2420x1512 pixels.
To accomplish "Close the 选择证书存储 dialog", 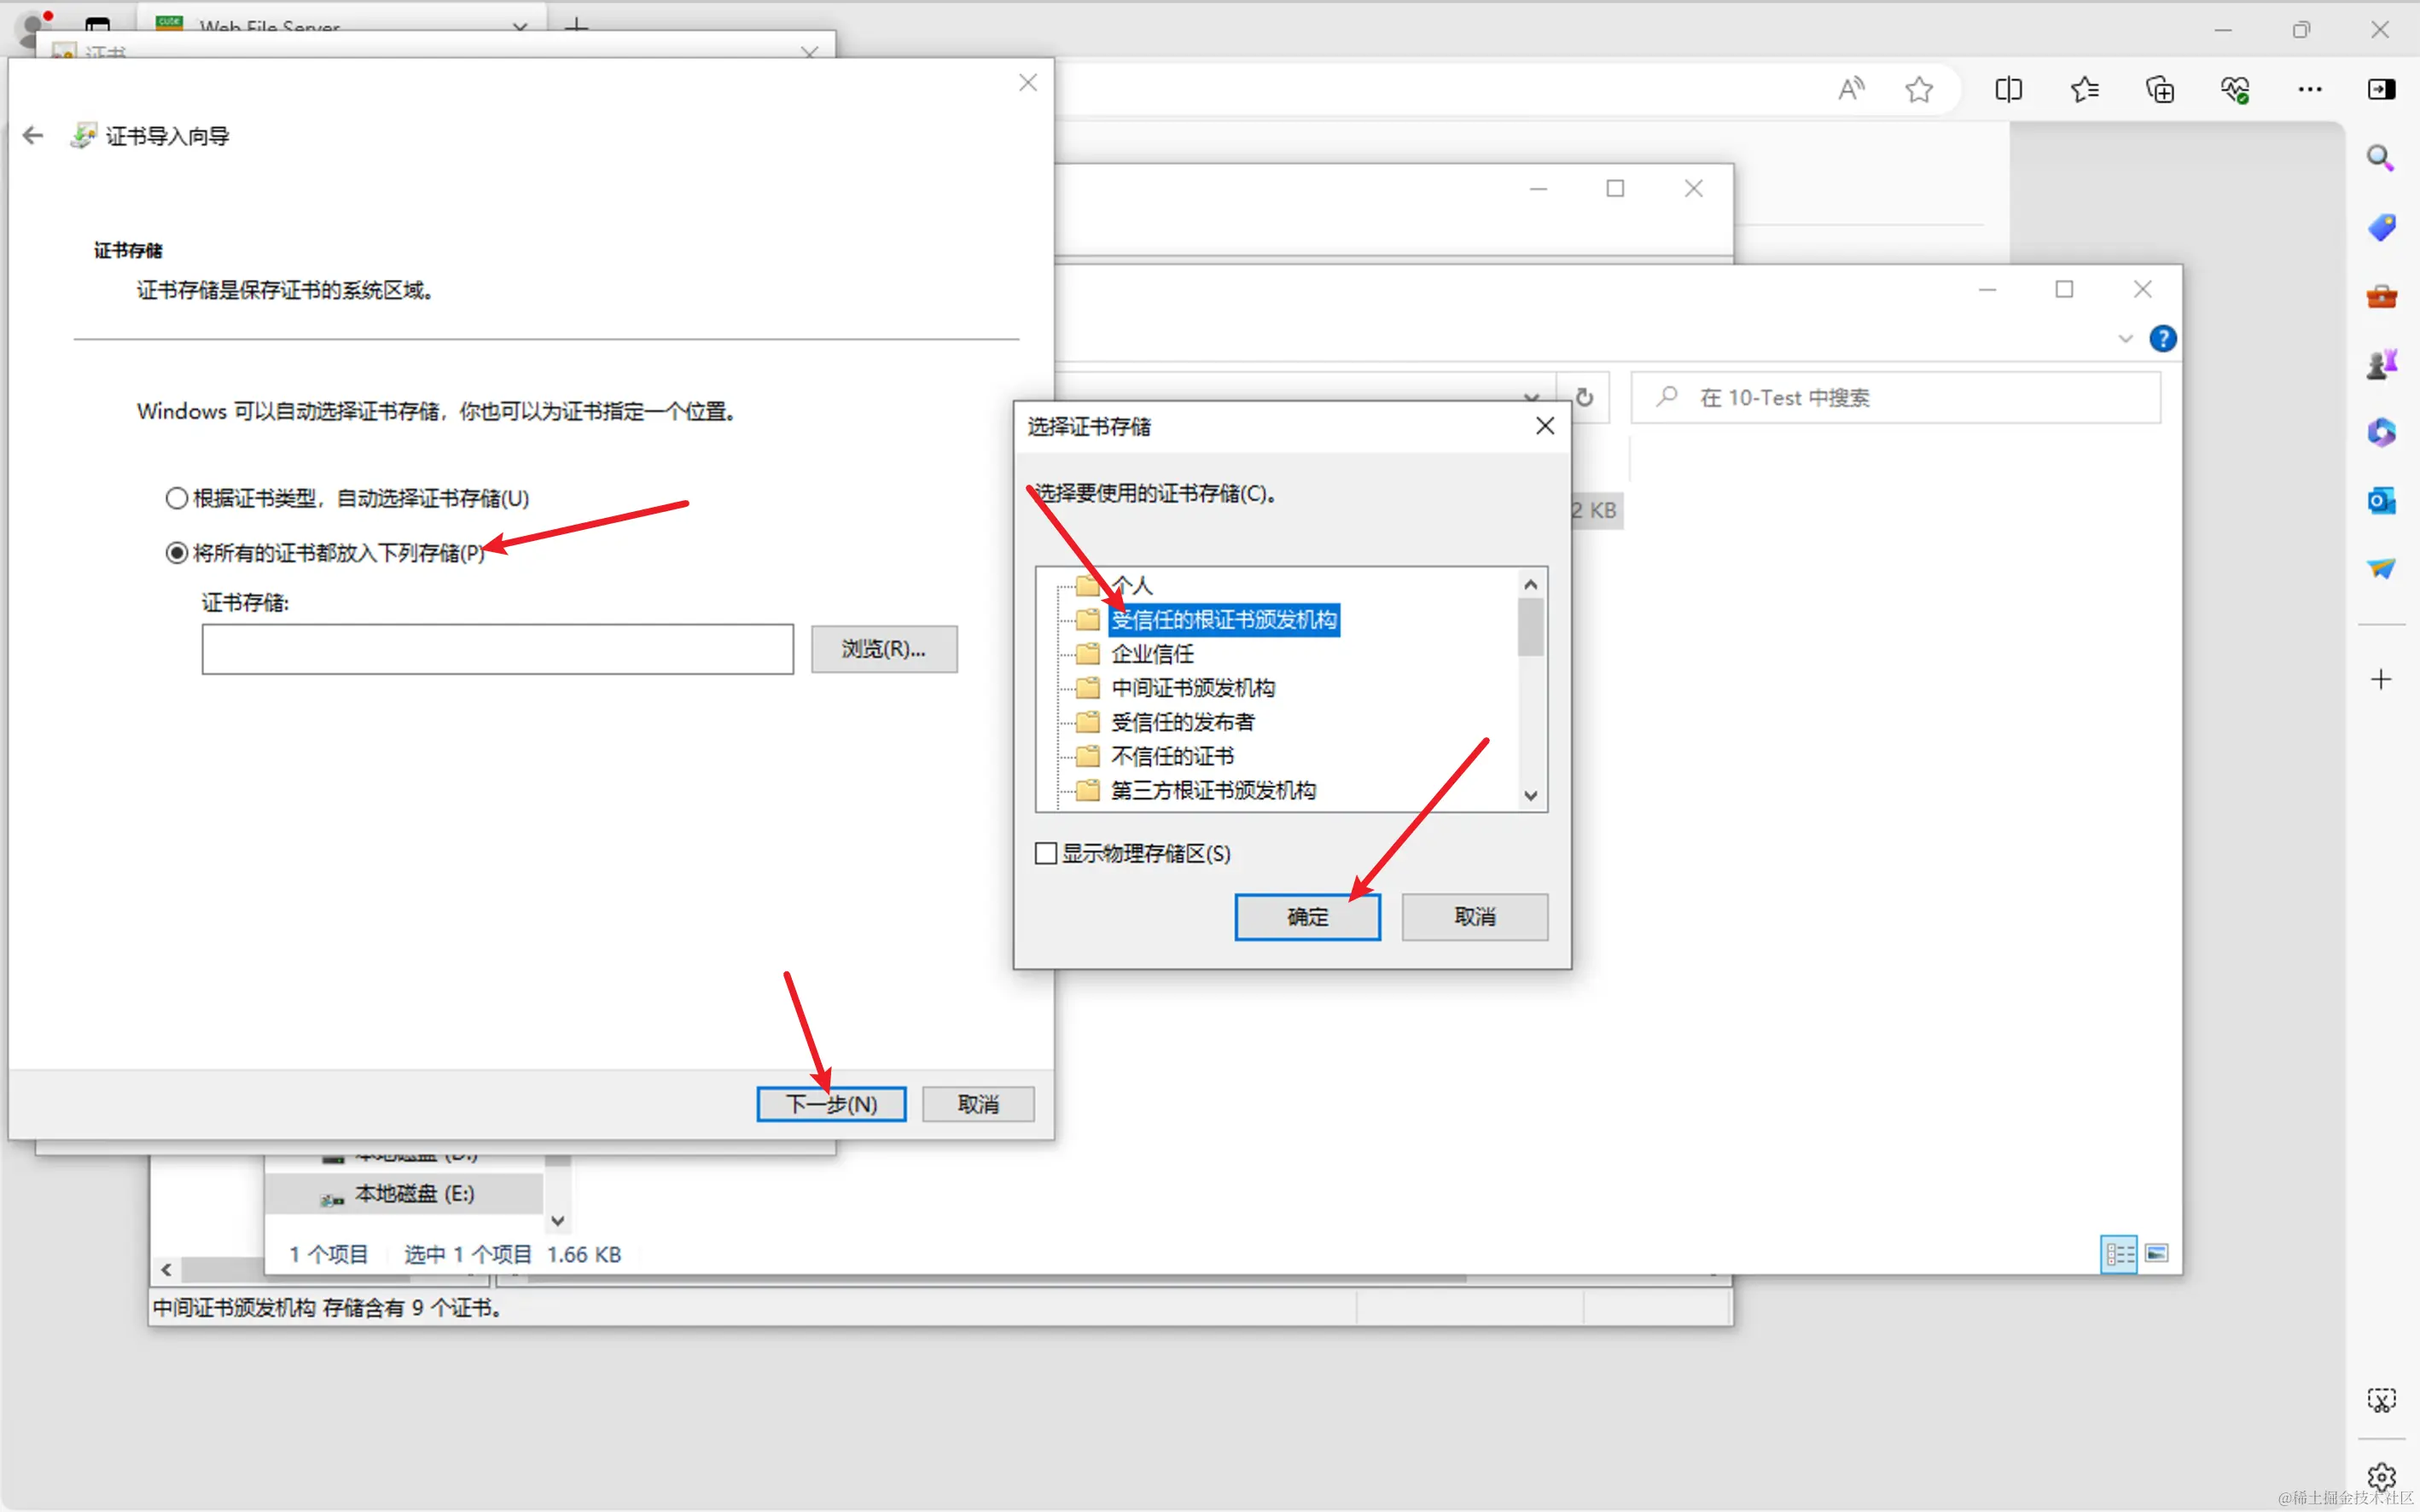I will click(x=1545, y=426).
